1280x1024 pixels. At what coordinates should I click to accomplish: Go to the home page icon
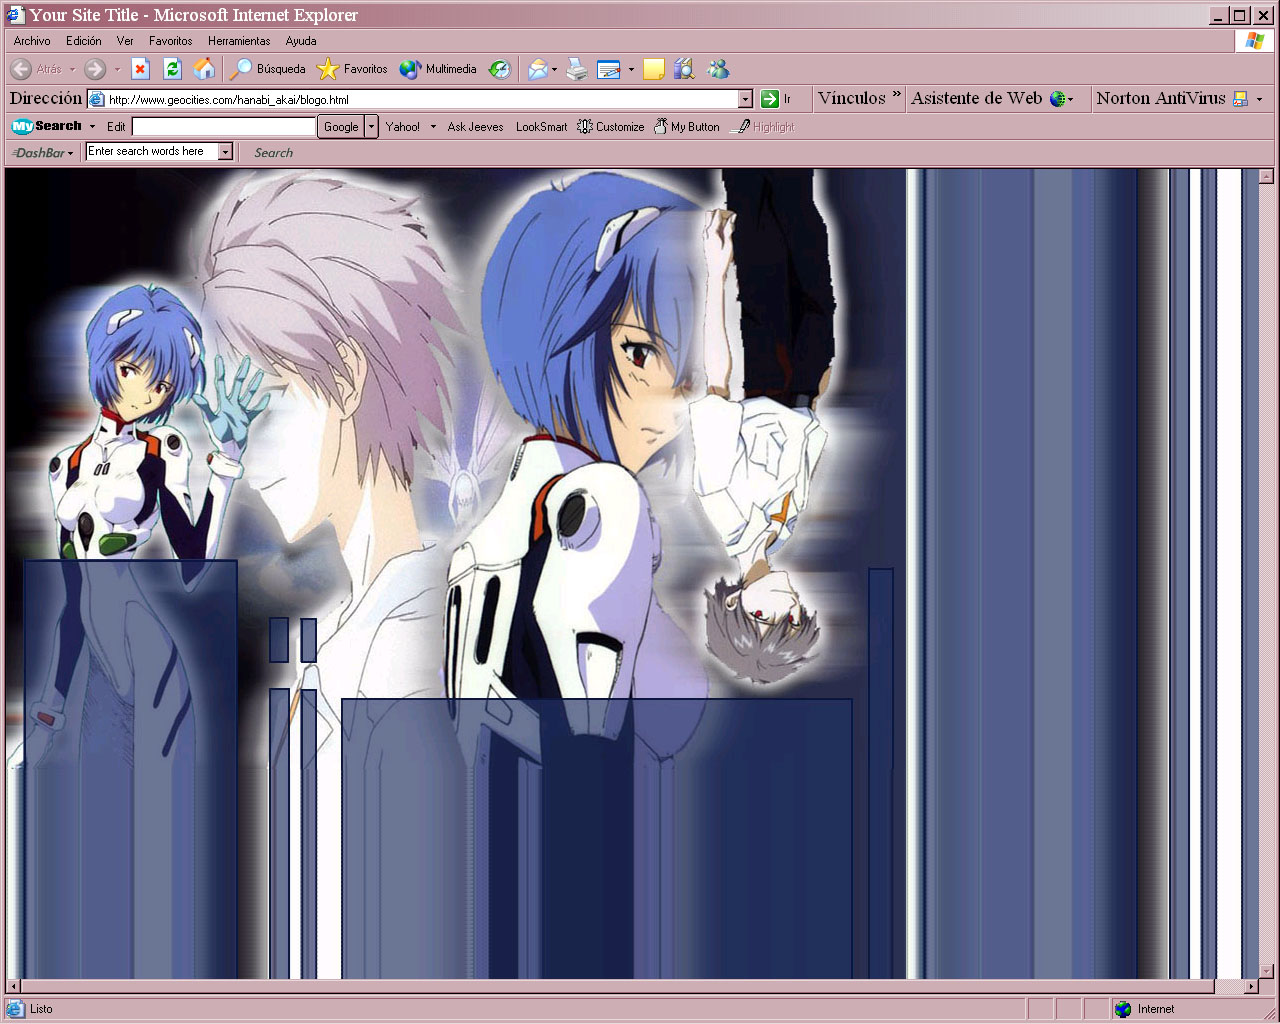tap(204, 69)
